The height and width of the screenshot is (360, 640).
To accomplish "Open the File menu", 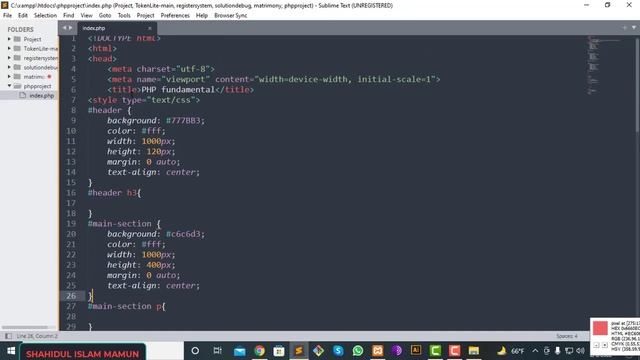I will coord(7,16).
